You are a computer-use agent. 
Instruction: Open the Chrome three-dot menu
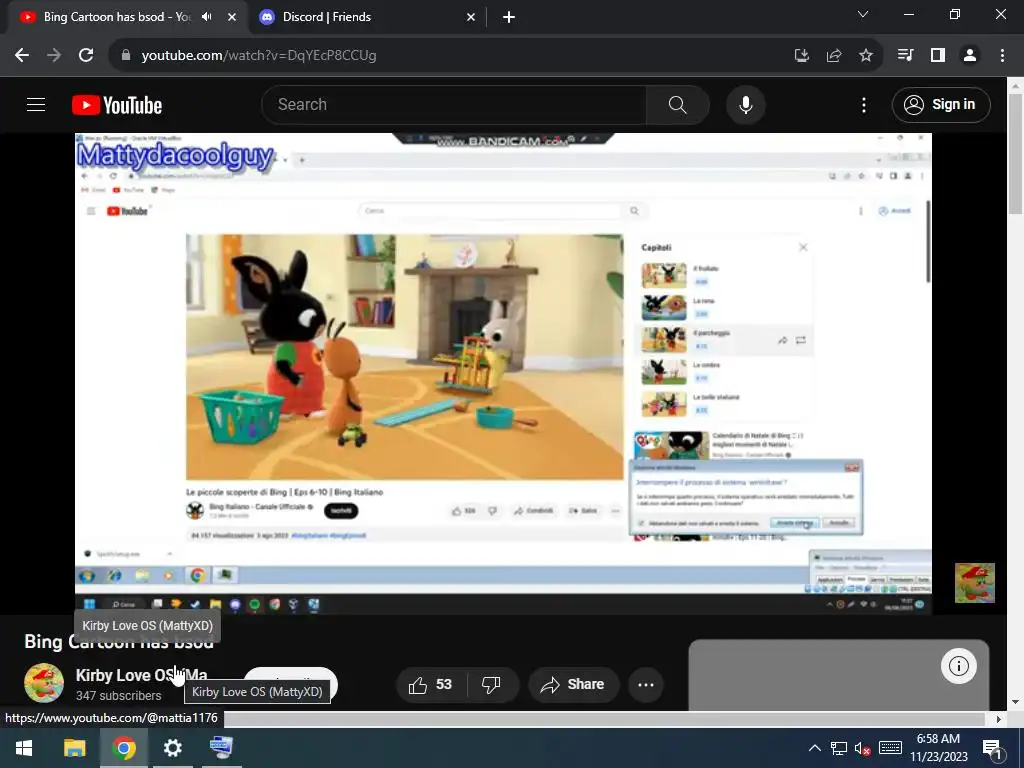[1002, 56]
